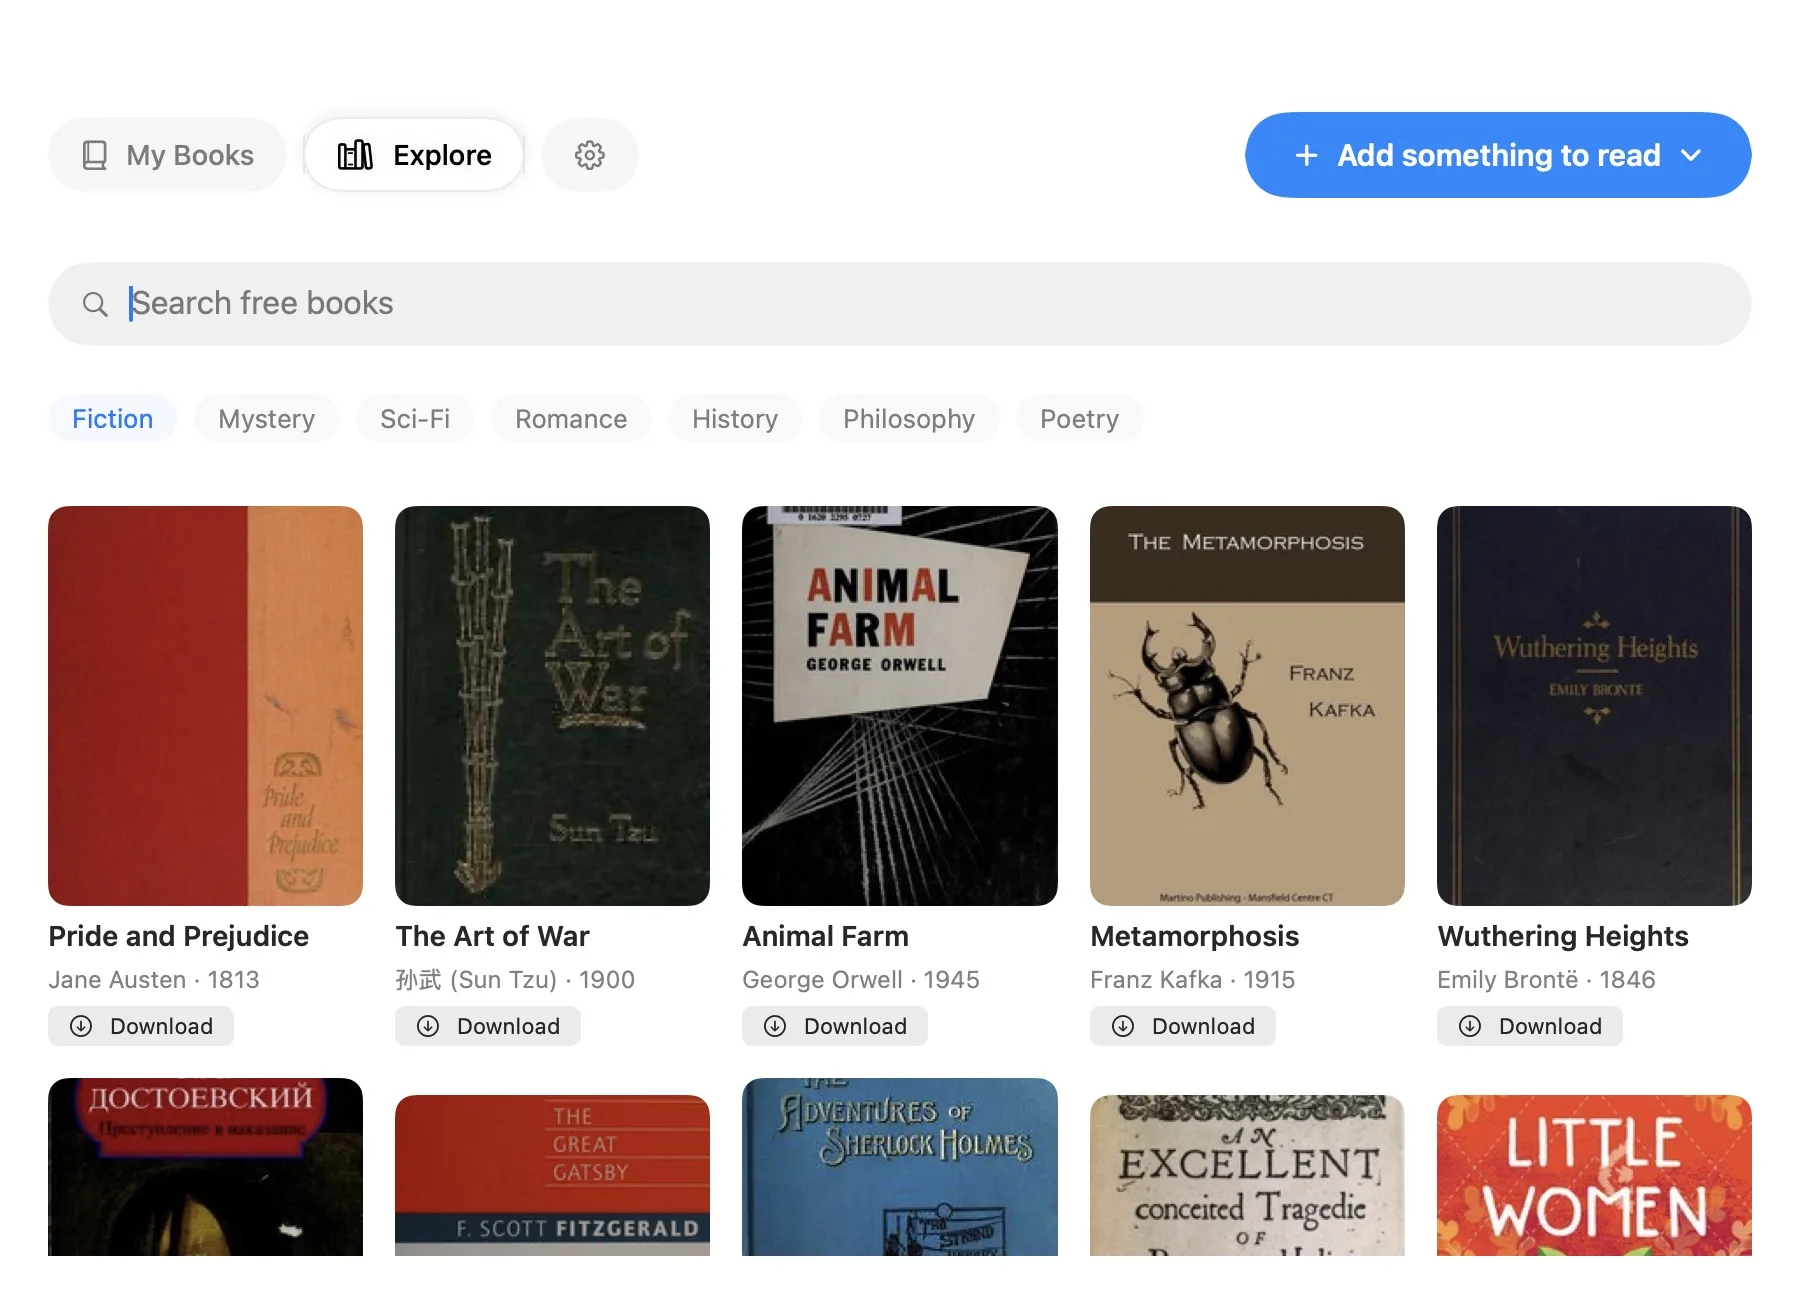Viewport: 1800px width, 1304px height.
Task: Click the Pride and Prejudice title
Action: tap(179, 936)
